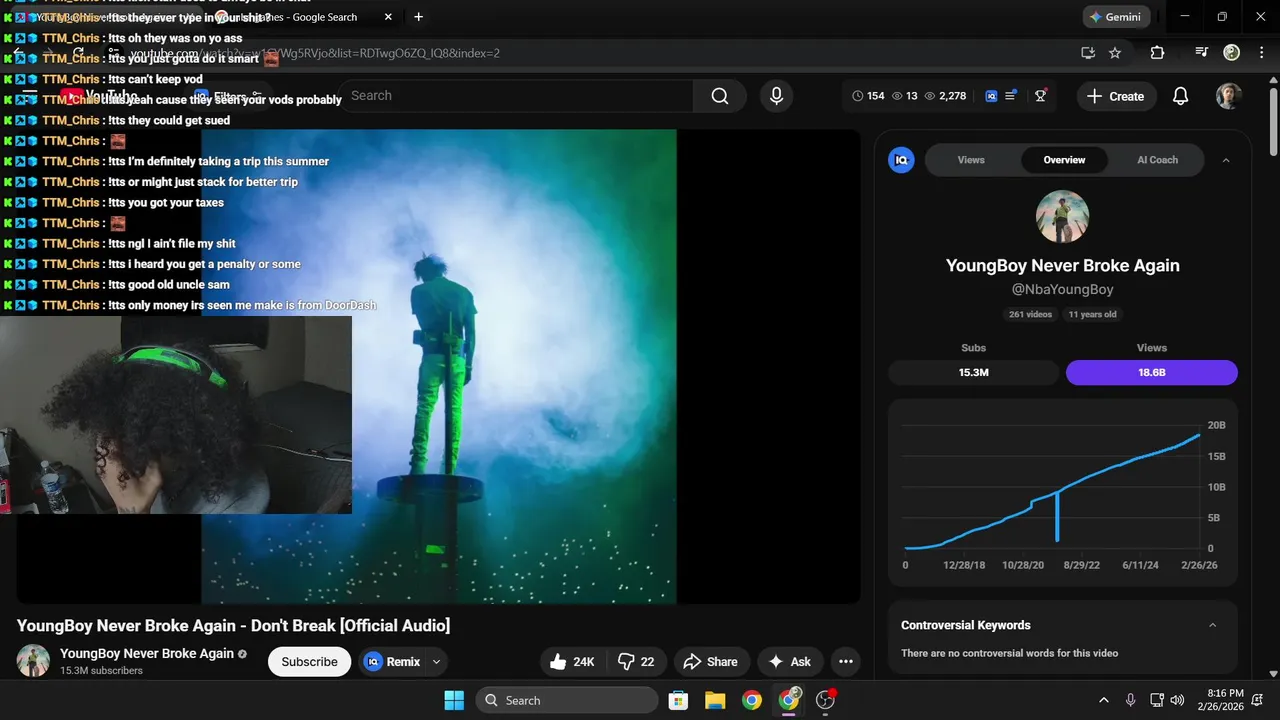Click the video title Don't Break [Official Audio]
Viewport: 1280px width, 720px height.
[x=233, y=625]
